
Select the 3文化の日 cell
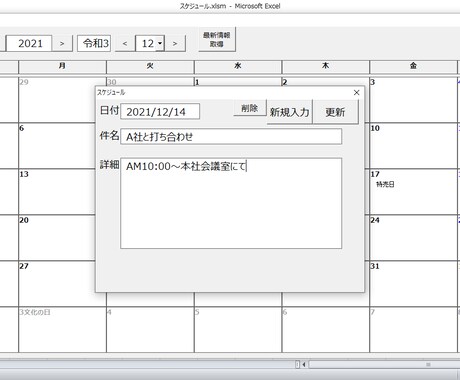tap(62, 330)
